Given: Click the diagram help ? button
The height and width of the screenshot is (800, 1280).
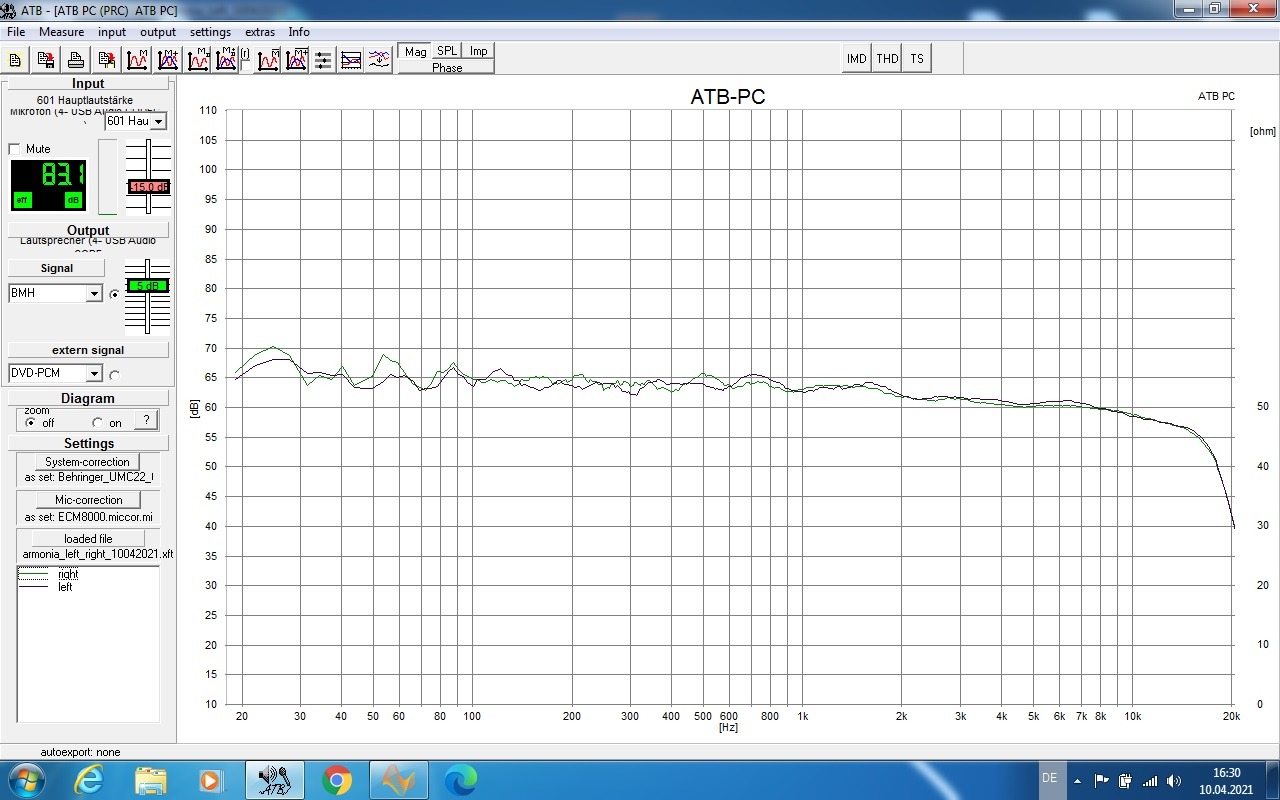Looking at the screenshot, I should click(147, 420).
